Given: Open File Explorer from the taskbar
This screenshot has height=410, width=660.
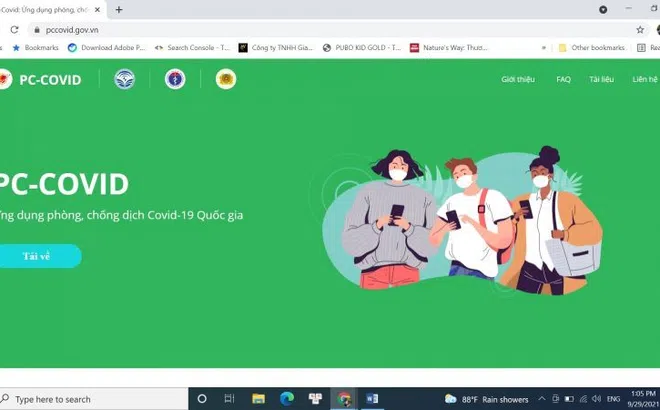Looking at the screenshot, I should click(x=258, y=399).
